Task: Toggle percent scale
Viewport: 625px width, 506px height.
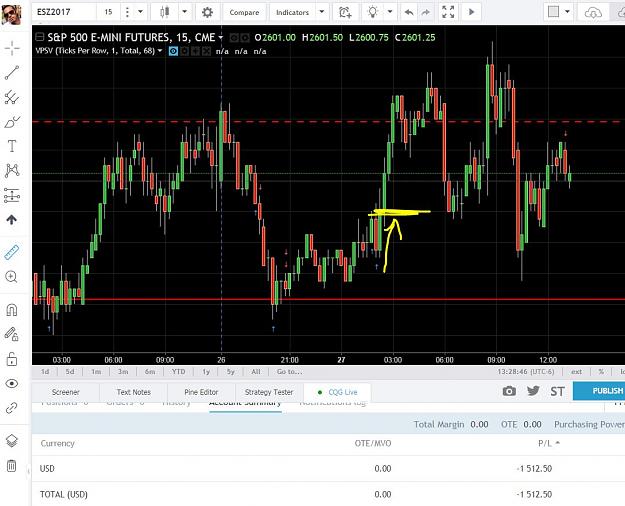Action: (601, 372)
